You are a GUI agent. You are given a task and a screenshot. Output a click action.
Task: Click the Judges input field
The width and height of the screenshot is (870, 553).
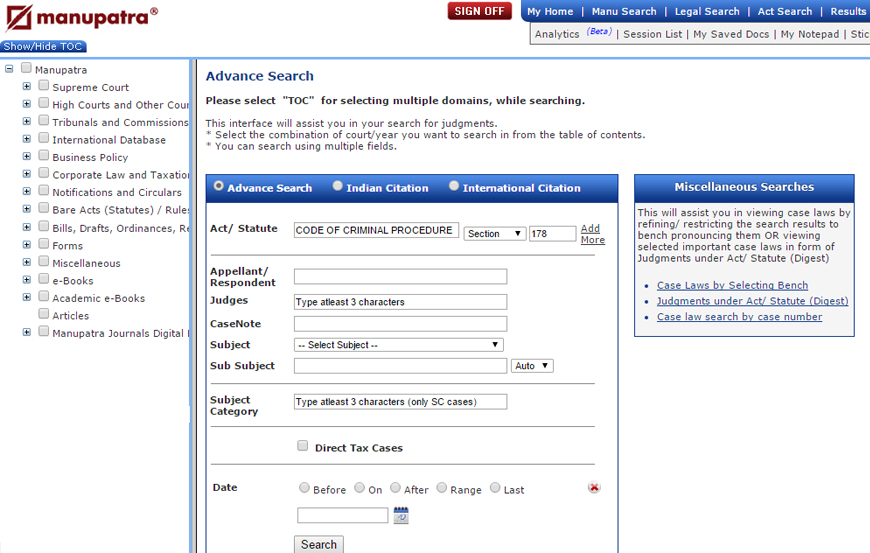(401, 302)
